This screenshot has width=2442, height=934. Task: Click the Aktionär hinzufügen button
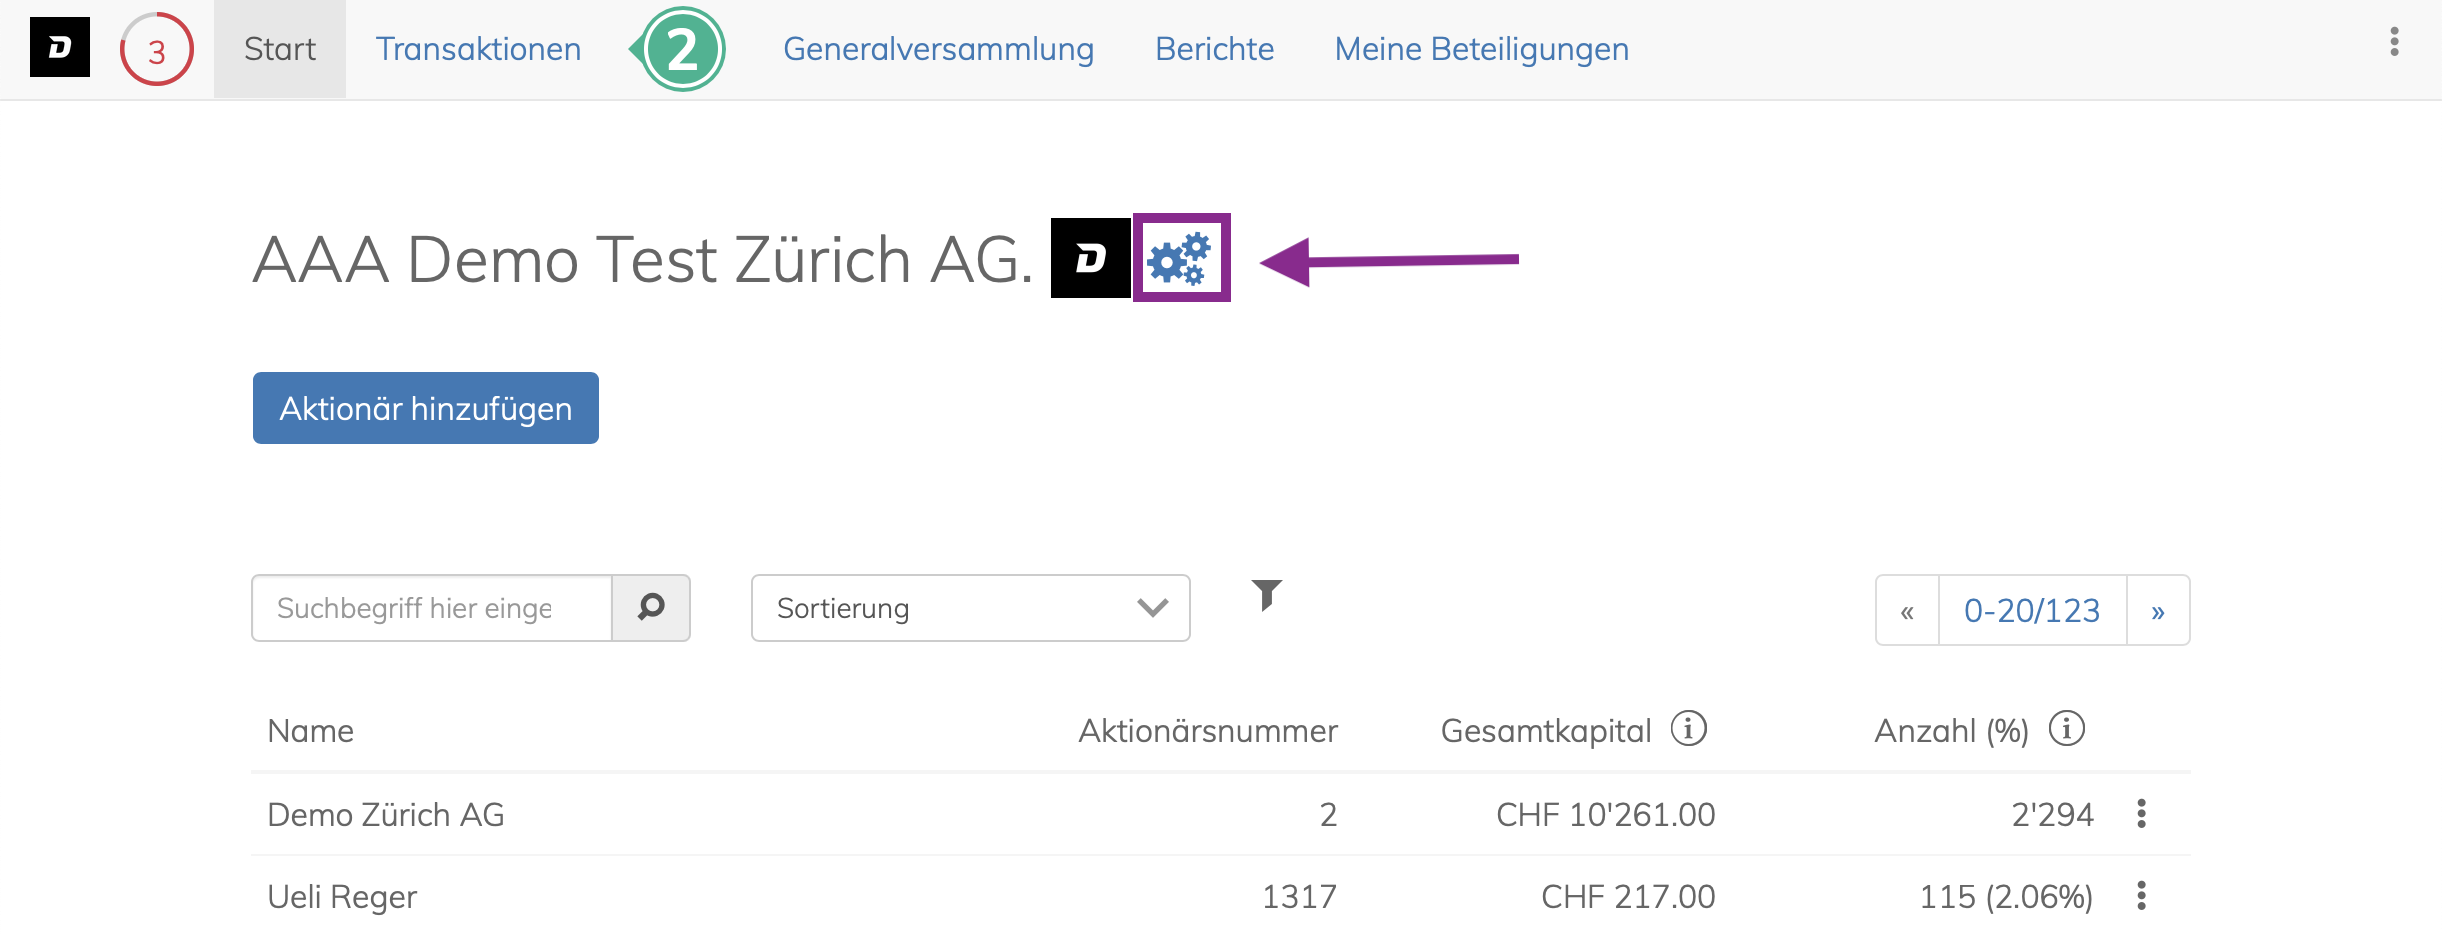tap(425, 408)
